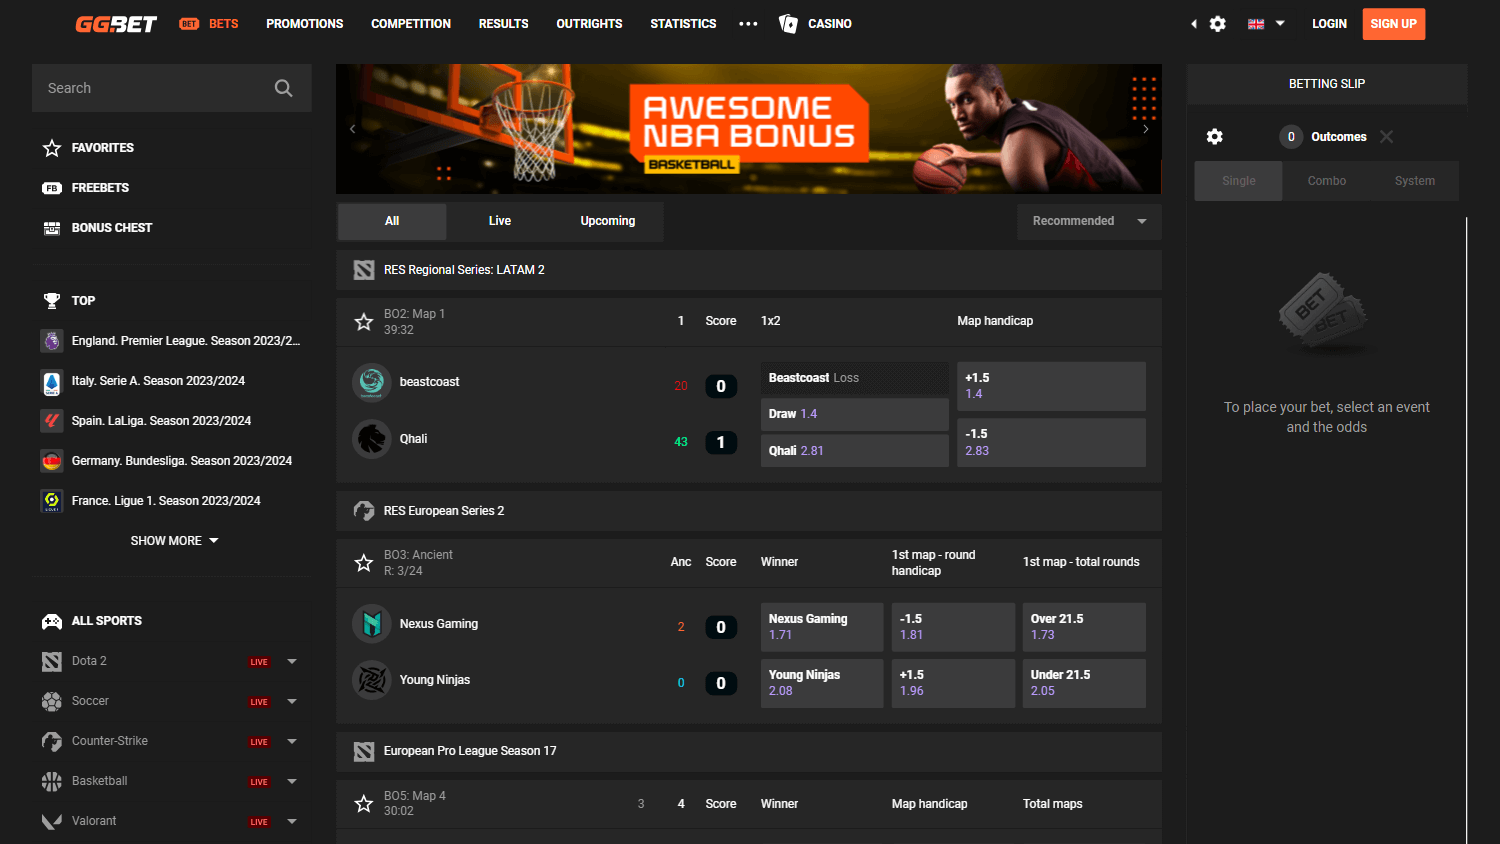Click the Nexus Gaming team logo
Image resolution: width=1500 pixels, height=844 pixels.
coord(372,624)
